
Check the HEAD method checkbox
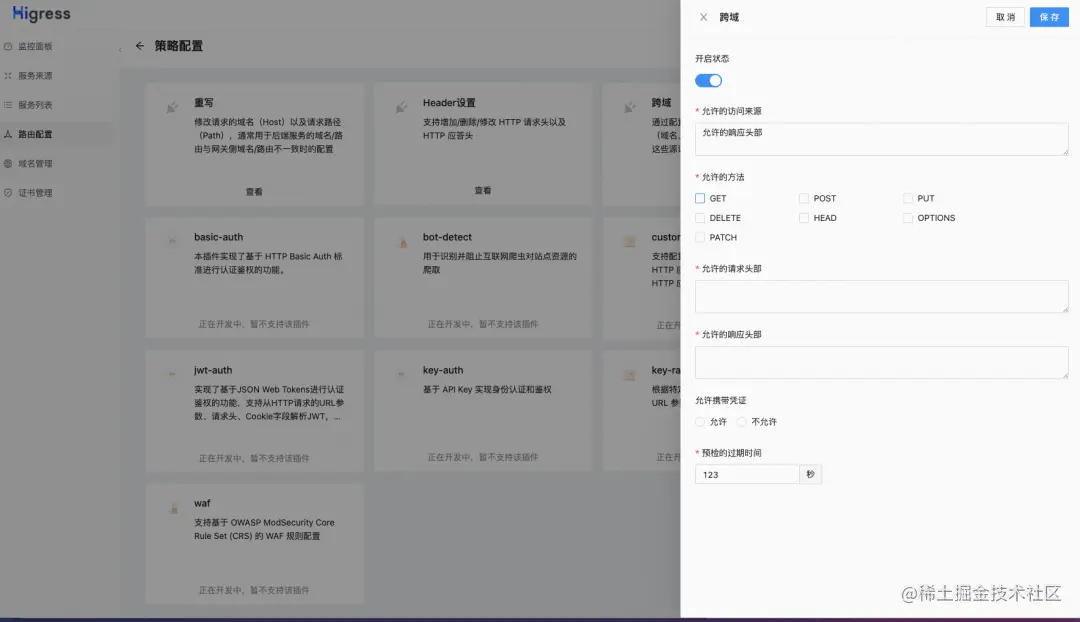coord(804,218)
